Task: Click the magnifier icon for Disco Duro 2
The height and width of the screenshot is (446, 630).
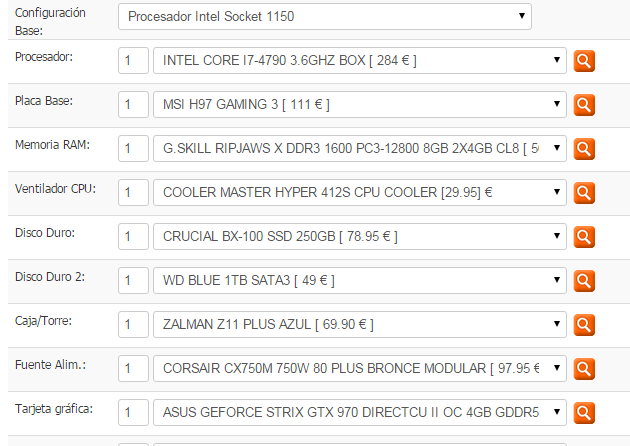Action: 584,281
